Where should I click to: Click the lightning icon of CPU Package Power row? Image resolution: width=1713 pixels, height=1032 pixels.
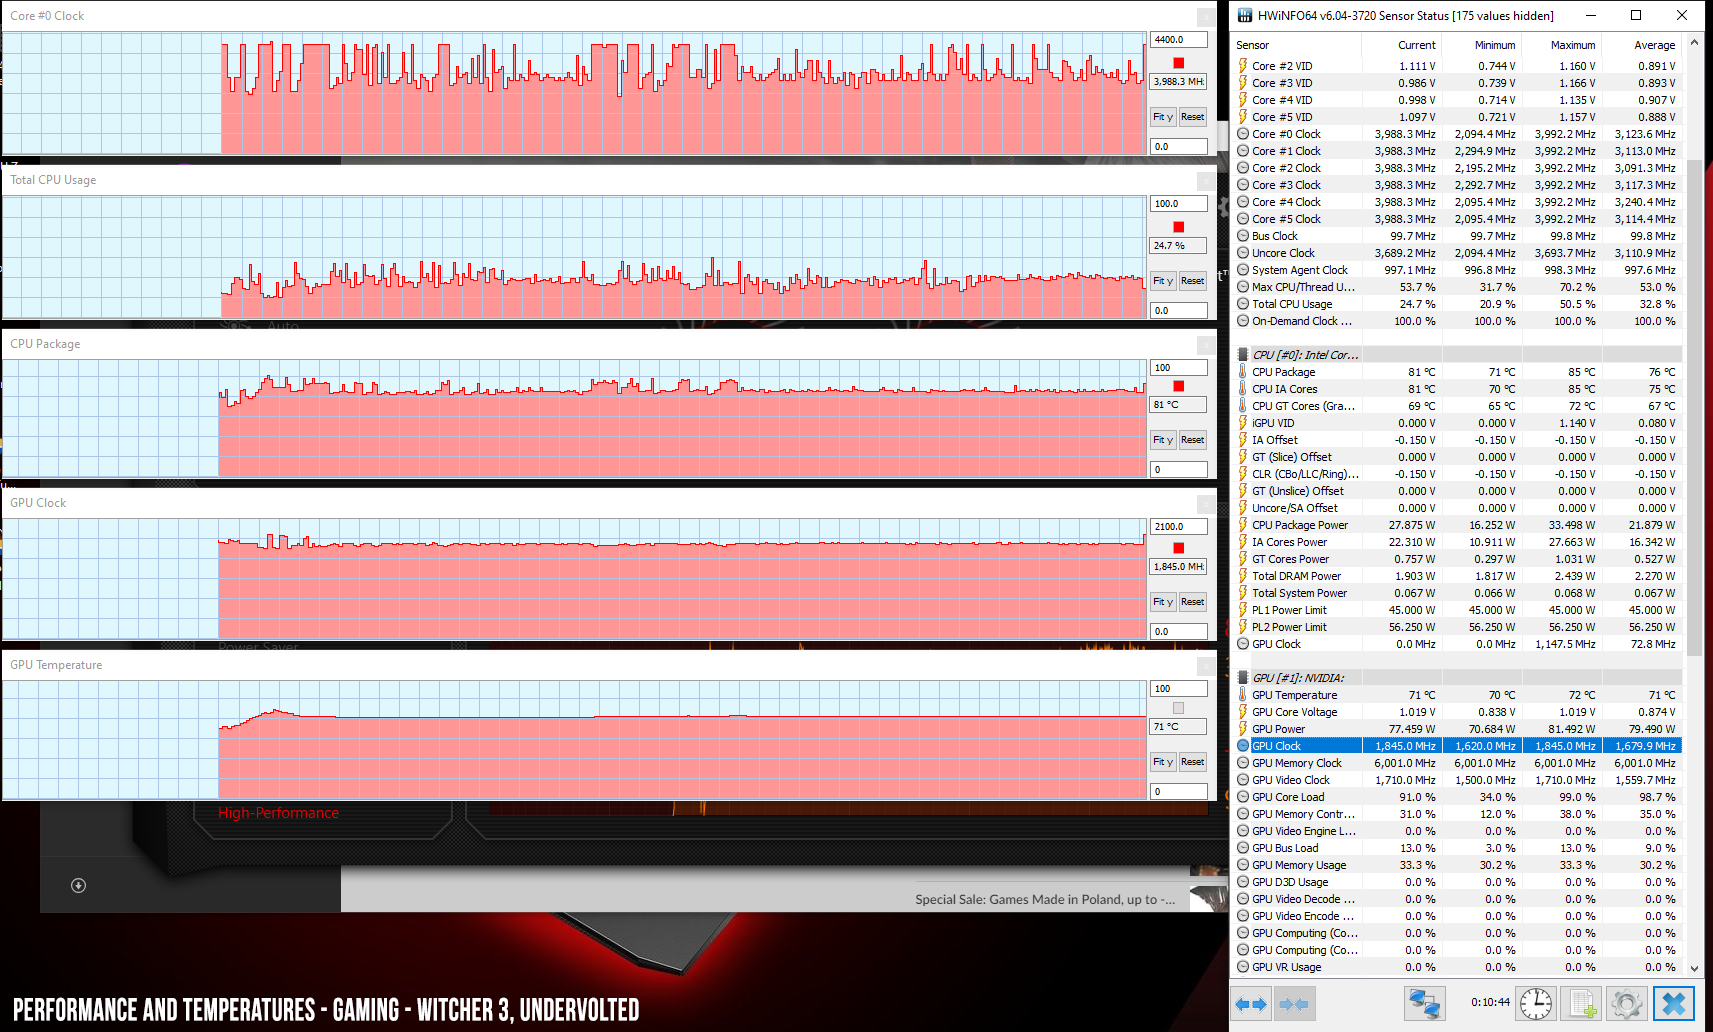point(1243,525)
